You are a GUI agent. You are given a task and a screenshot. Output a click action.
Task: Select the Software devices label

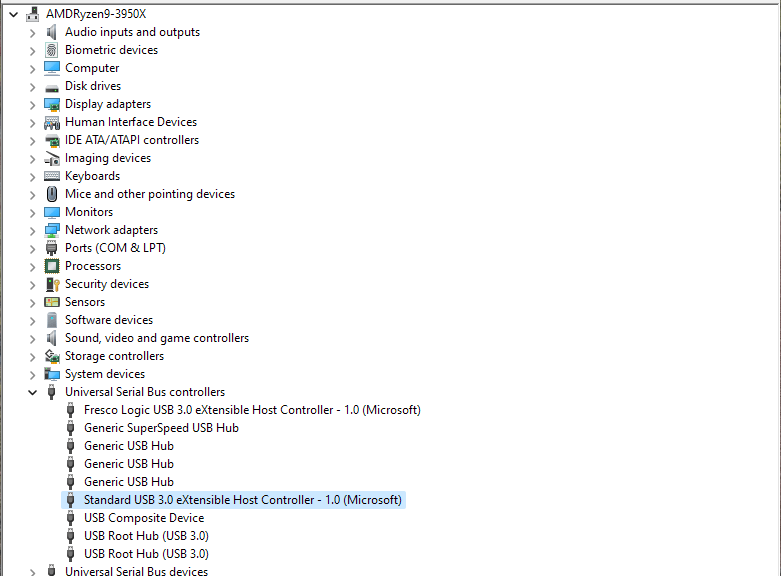(x=109, y=320)
